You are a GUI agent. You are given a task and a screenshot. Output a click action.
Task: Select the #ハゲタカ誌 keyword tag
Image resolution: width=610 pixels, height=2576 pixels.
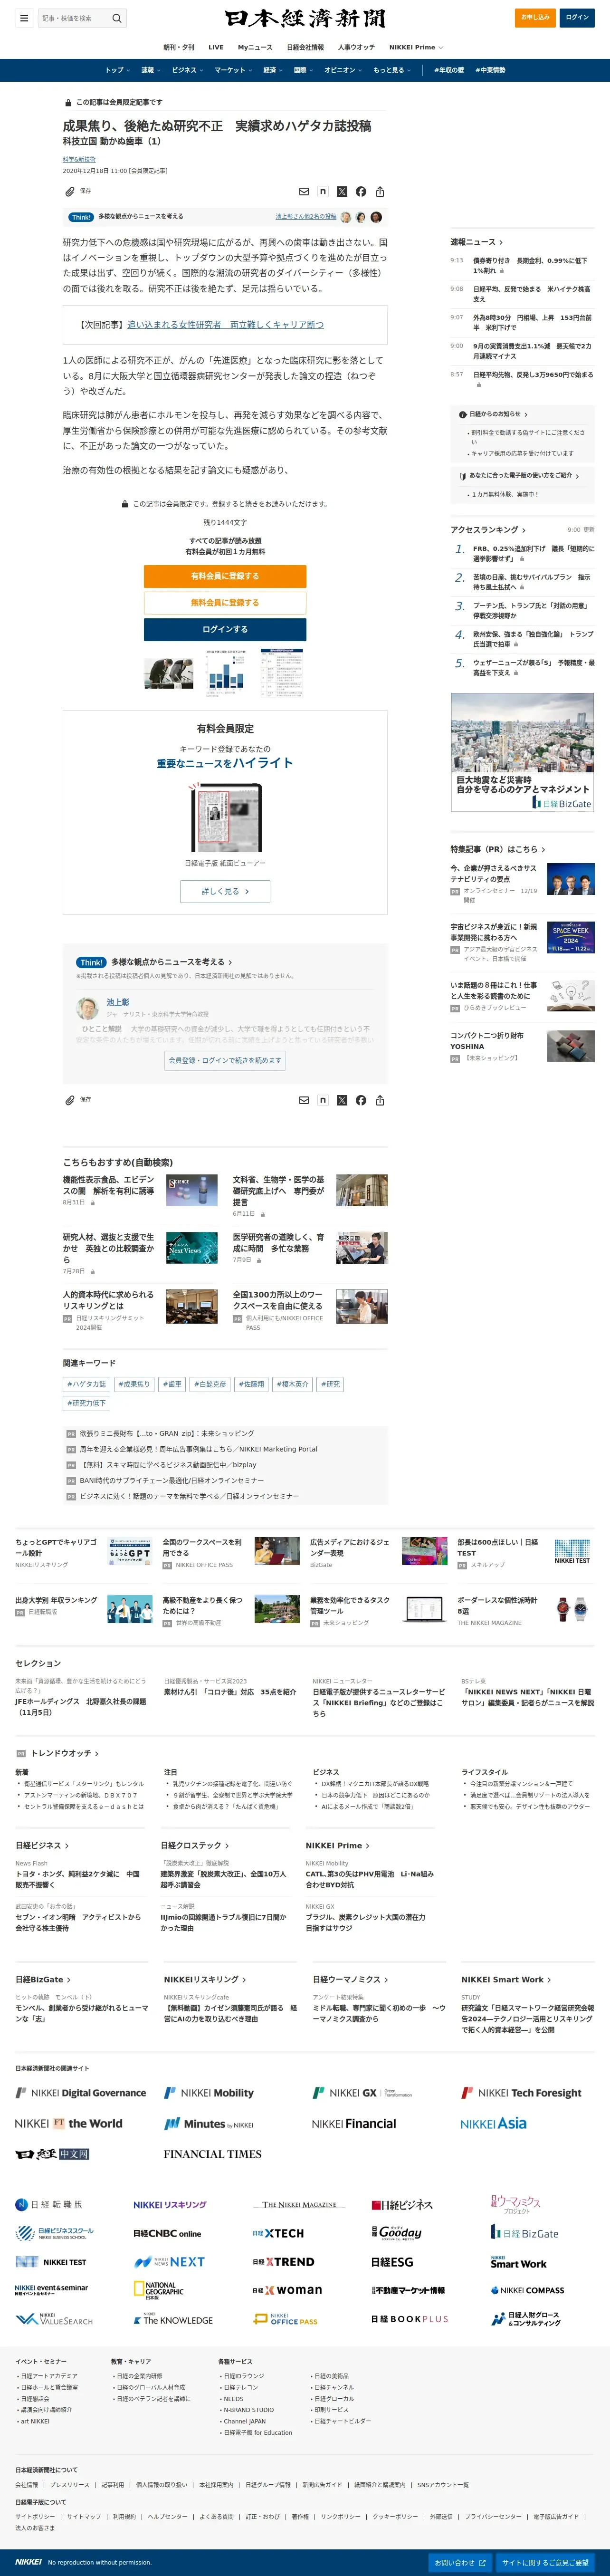coord(86,1384)
